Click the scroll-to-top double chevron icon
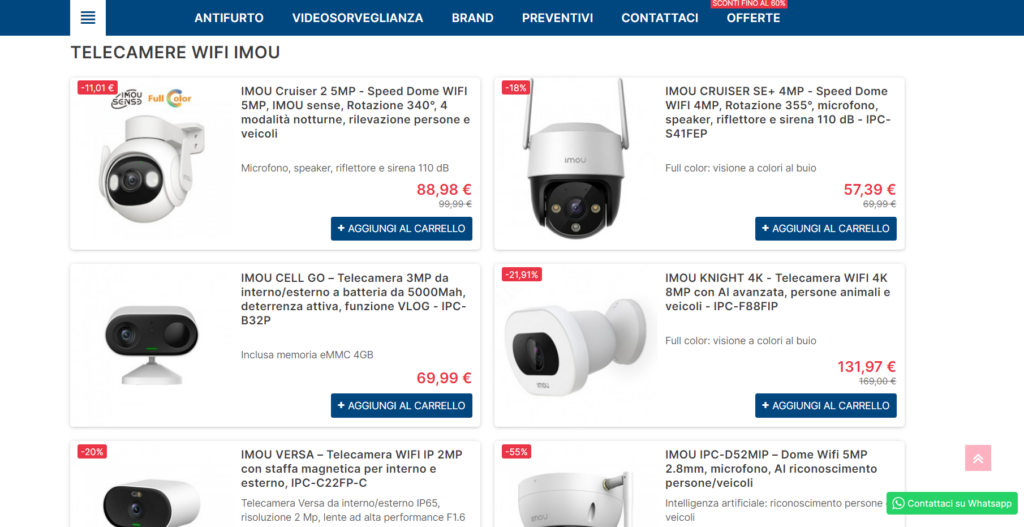The height and width of the screenshot is (527, 1024). tap(978, 458)
